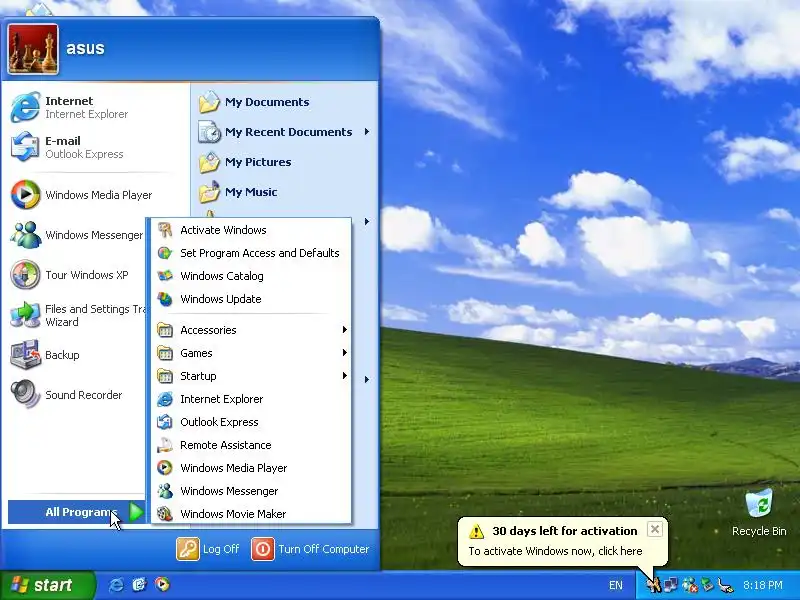Click the start button
The image size is (800, 600).
47,585
